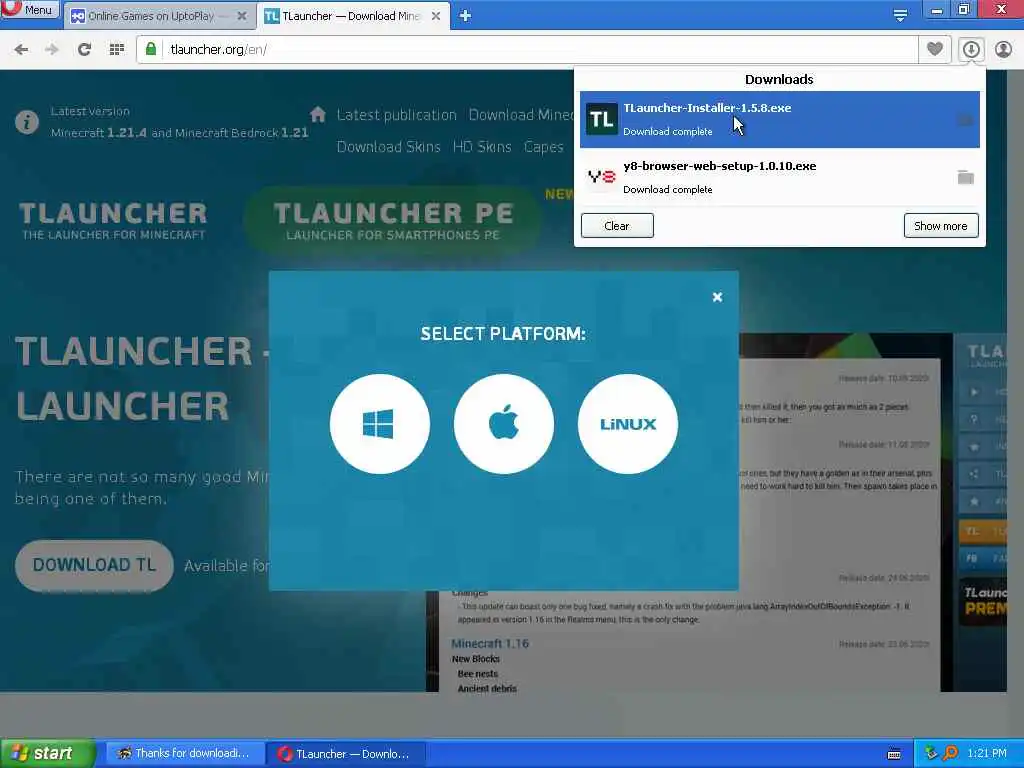The image size is (1024, 768).
Task: Show y8-browser setup in folder
Action: click(x=965, y=177)
